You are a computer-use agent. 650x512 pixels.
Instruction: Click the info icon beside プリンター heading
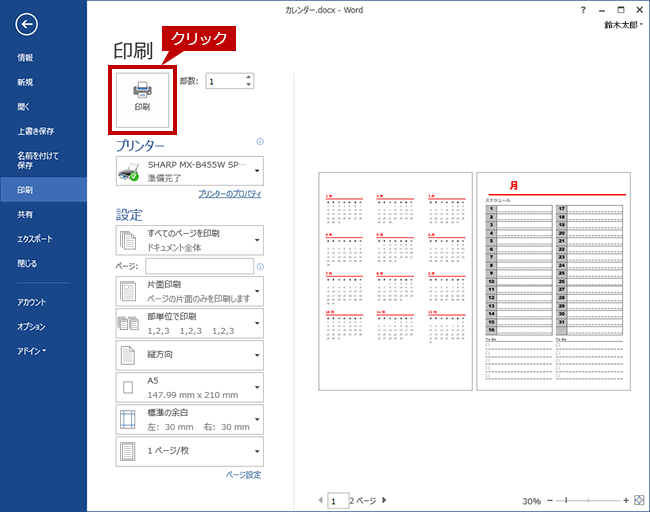click(260, 142)
